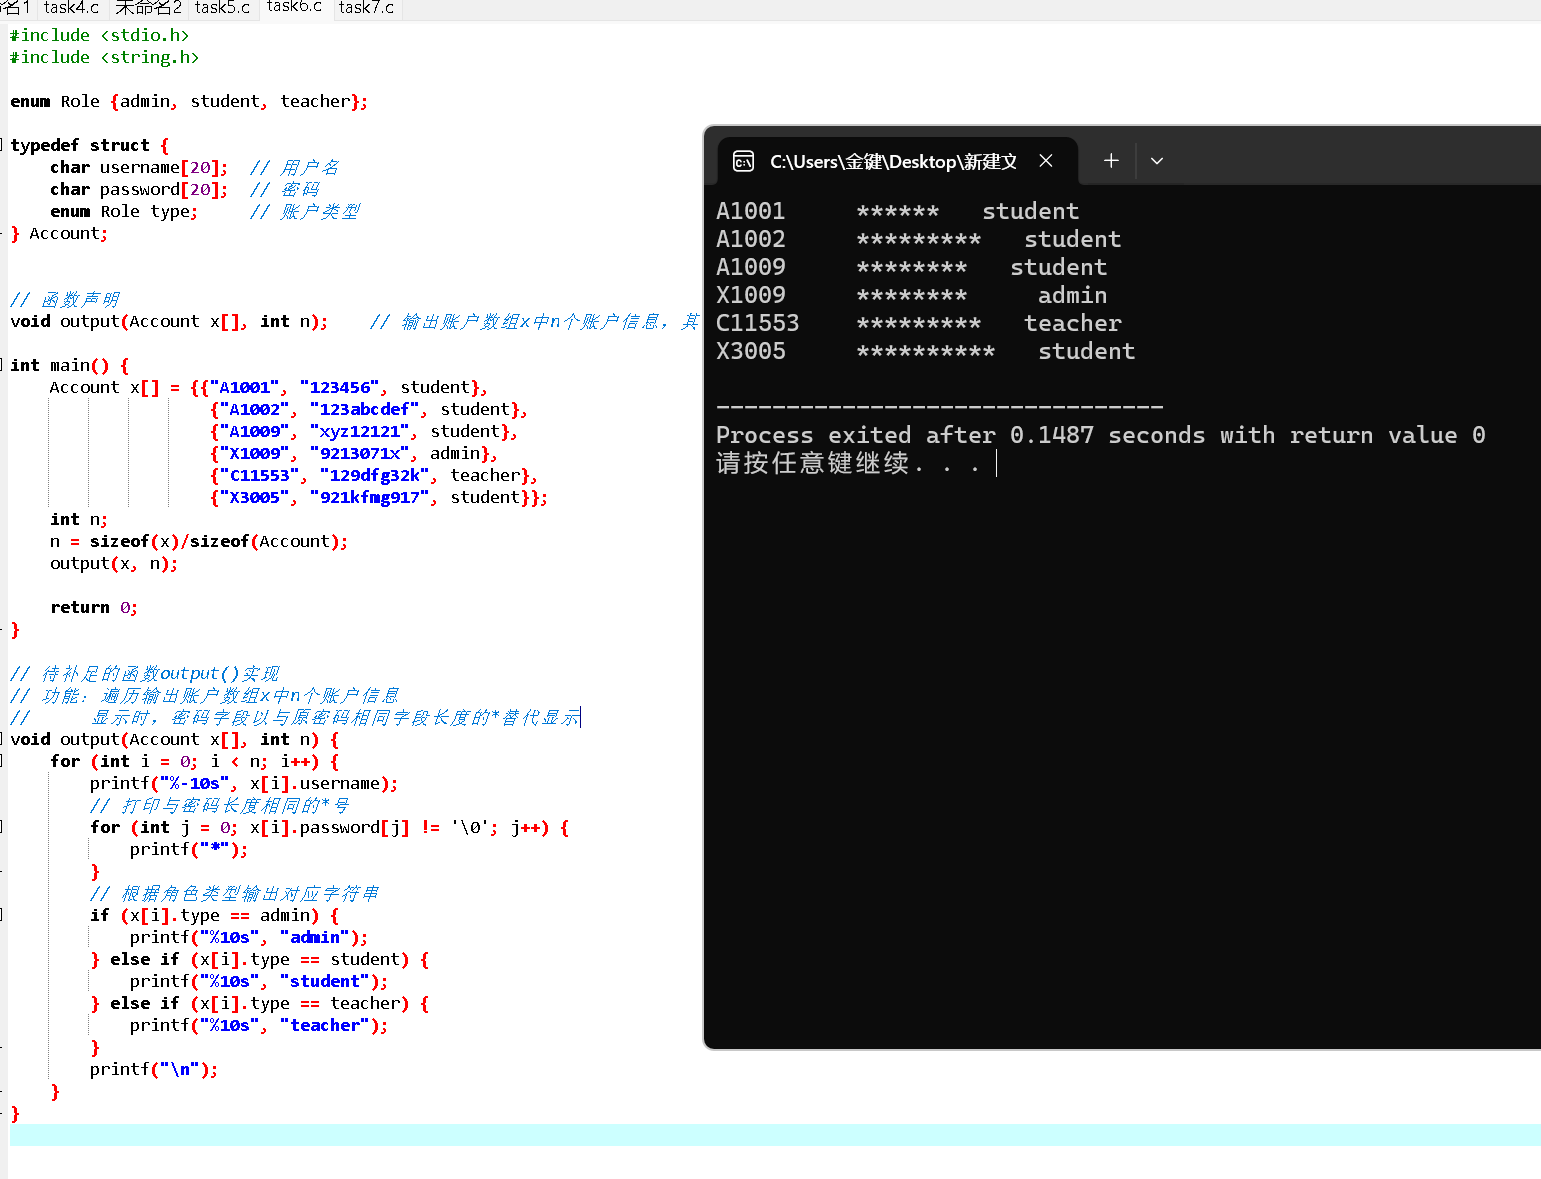Screen dimensions: 1541x1179
Task: Click terminal output row 'C11553' teacher
Action: pos(919,323)
